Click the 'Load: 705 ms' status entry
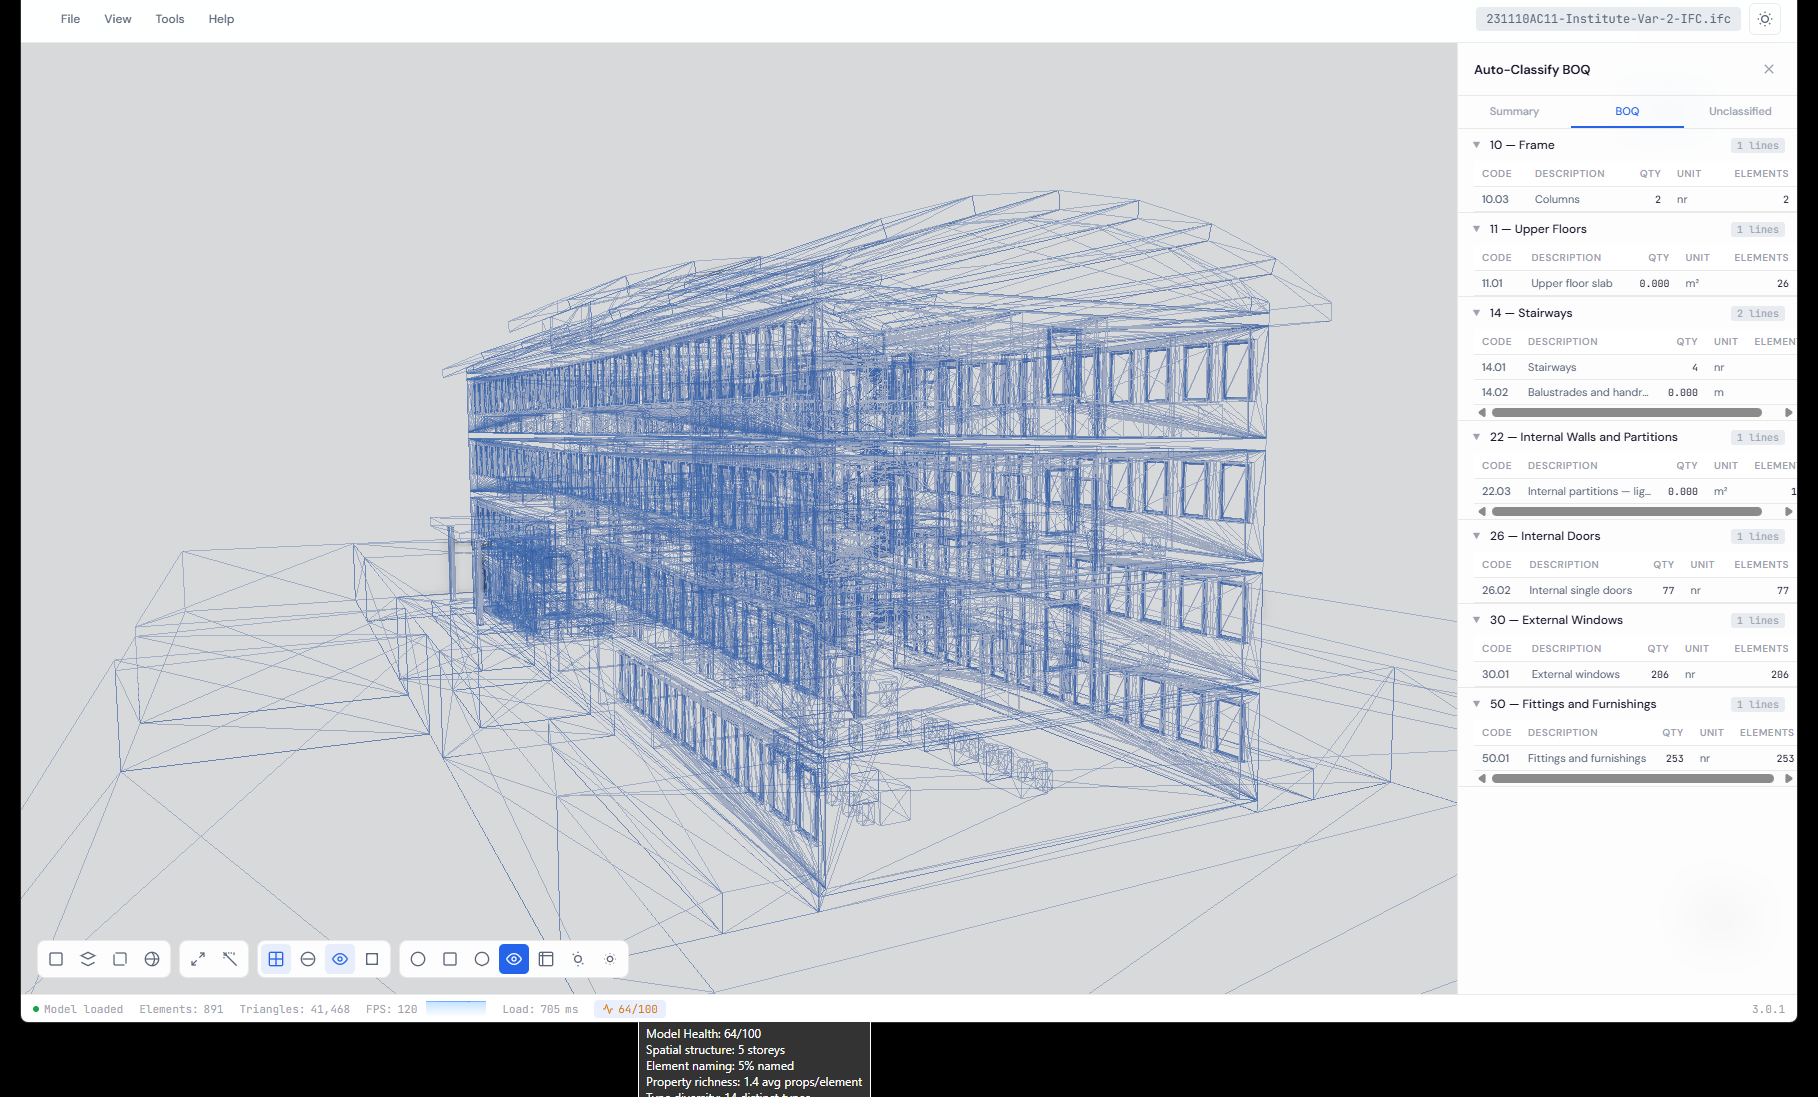Image resolution: width=1818 pixels, height=1097 pixels. (540, 1009)
